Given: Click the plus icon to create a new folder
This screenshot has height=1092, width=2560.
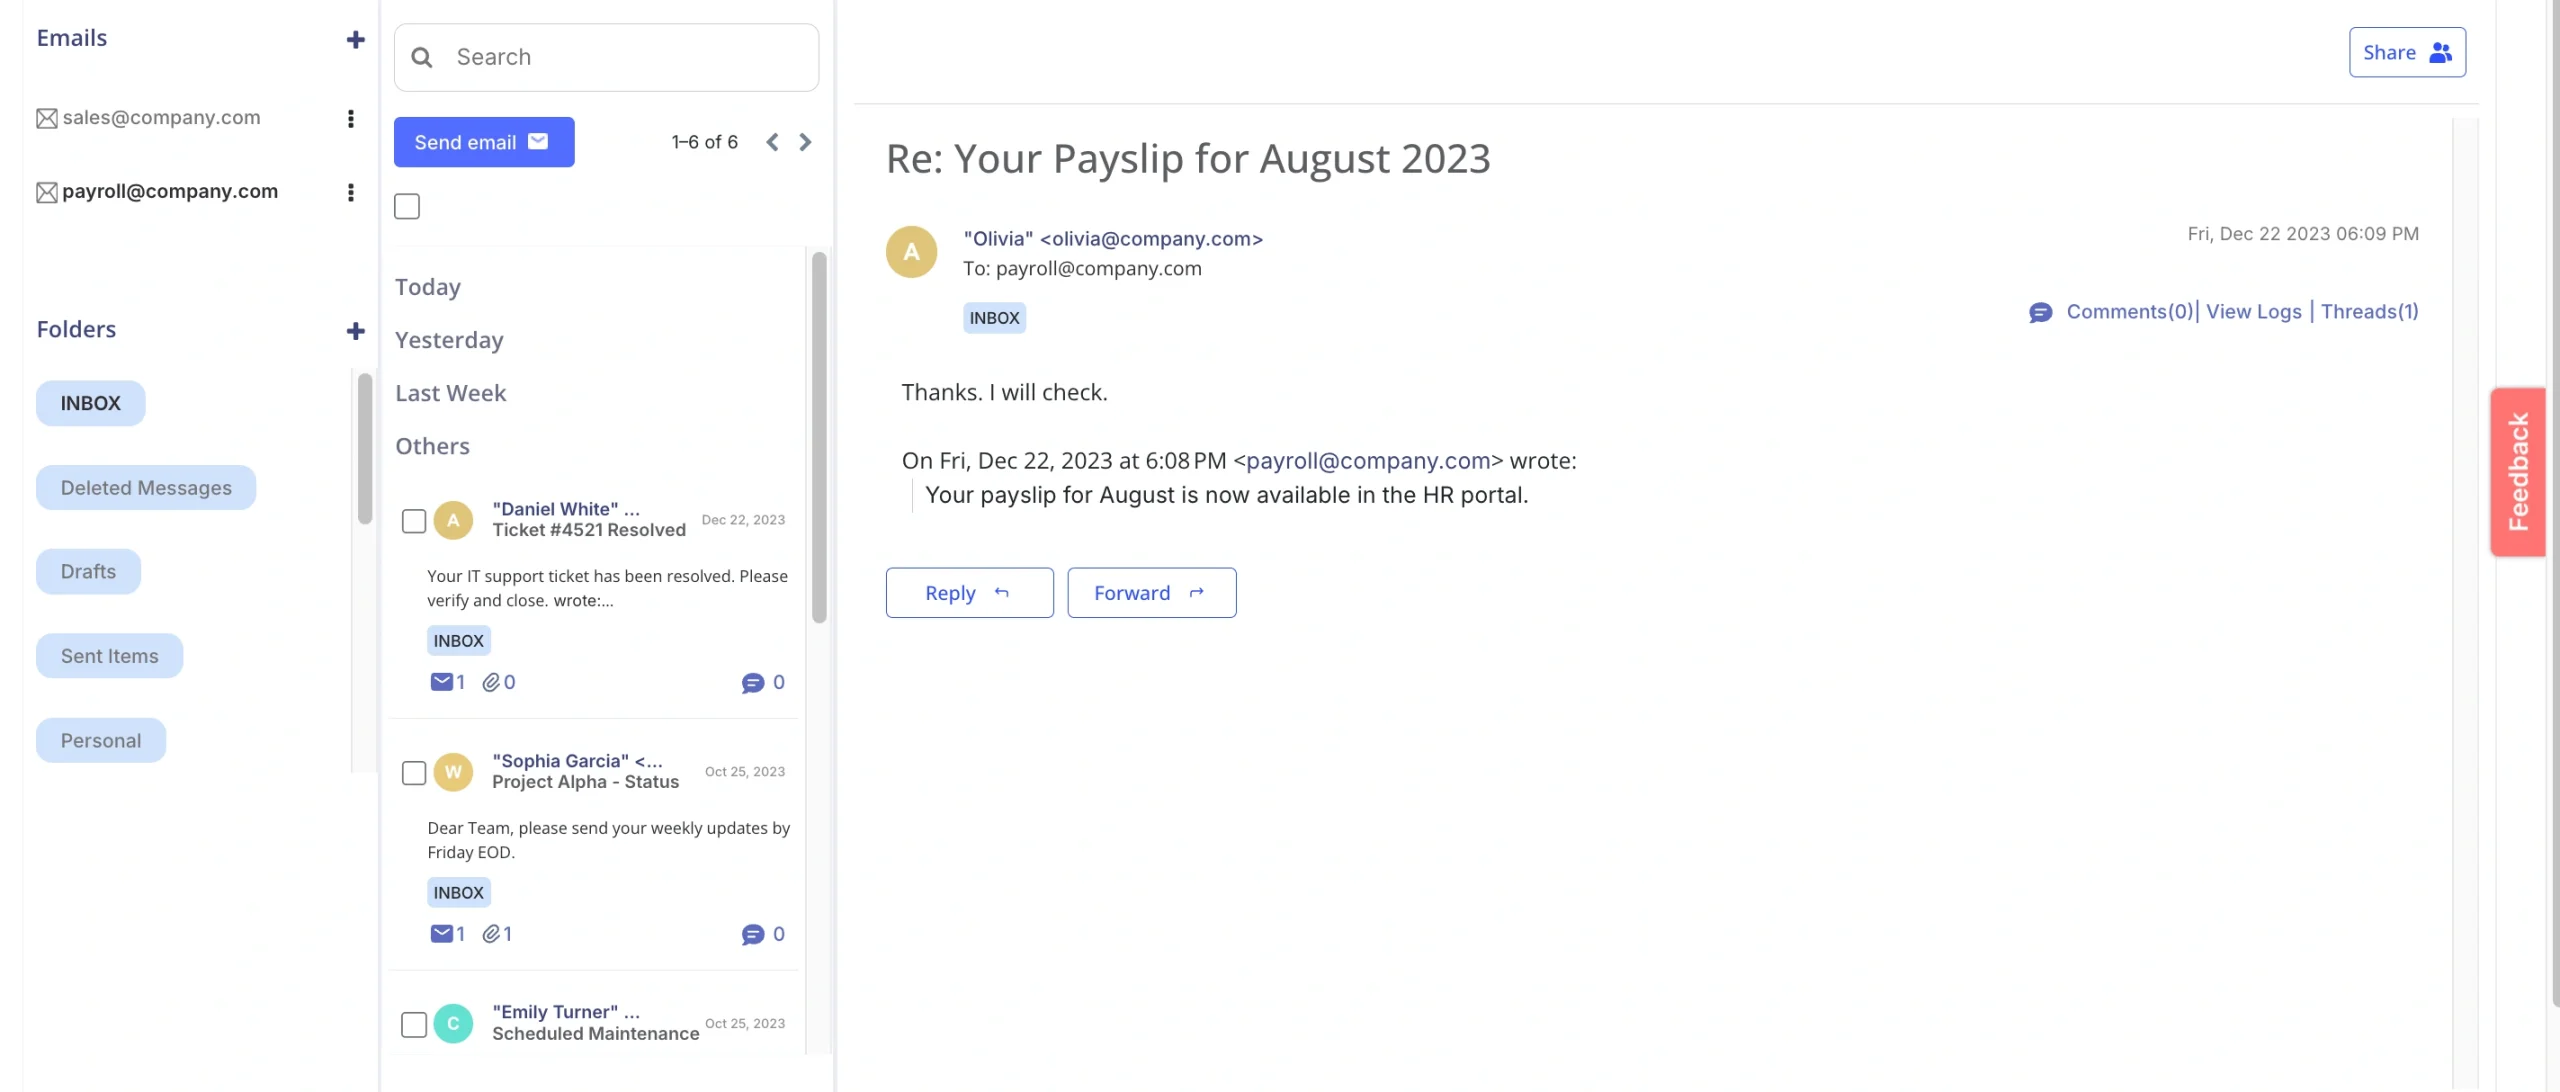Looking at the screenshot, I should pyautogui.click(x=355, y=331).
